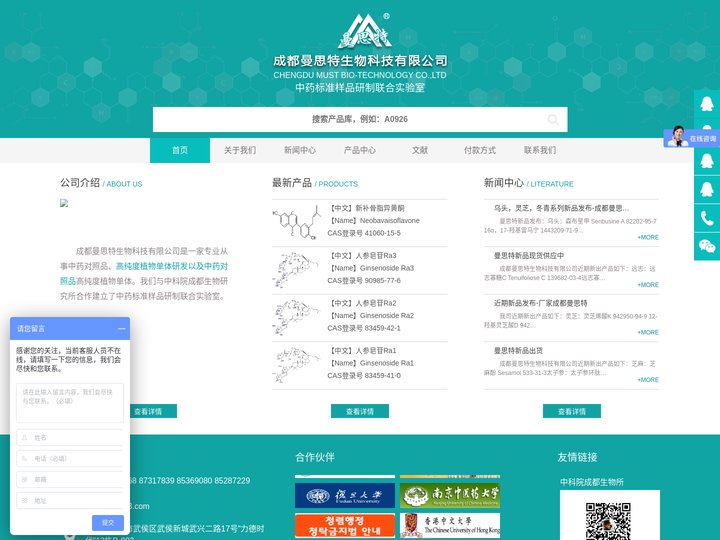The height and width of the screenshot is (540, 720).
Task: Minimize the 请您留言 chat widget
Action: coord(122,328)
